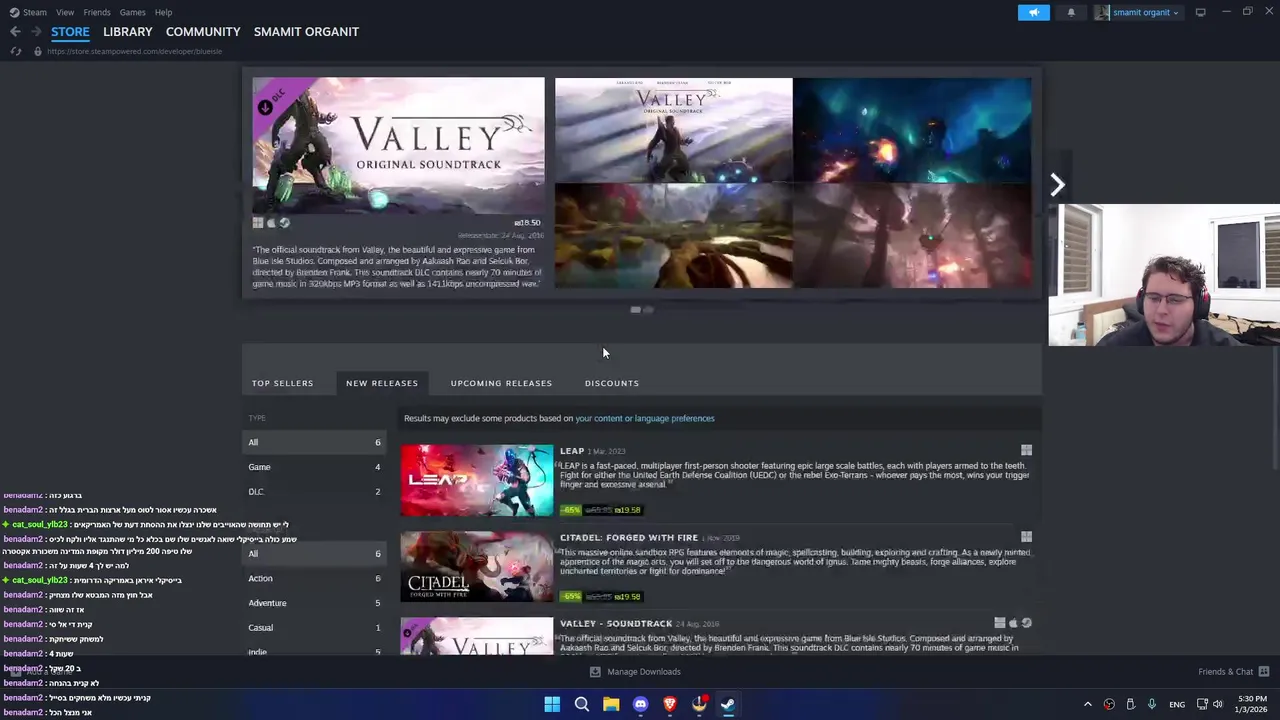Click the Windows platform icon on Citadel row
This screenshot has height=720, width=1280.
coord(1026,537)
